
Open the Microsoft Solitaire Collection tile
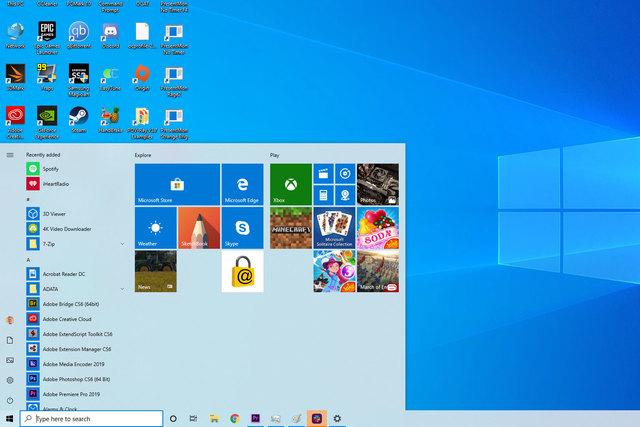coord(334,228)
